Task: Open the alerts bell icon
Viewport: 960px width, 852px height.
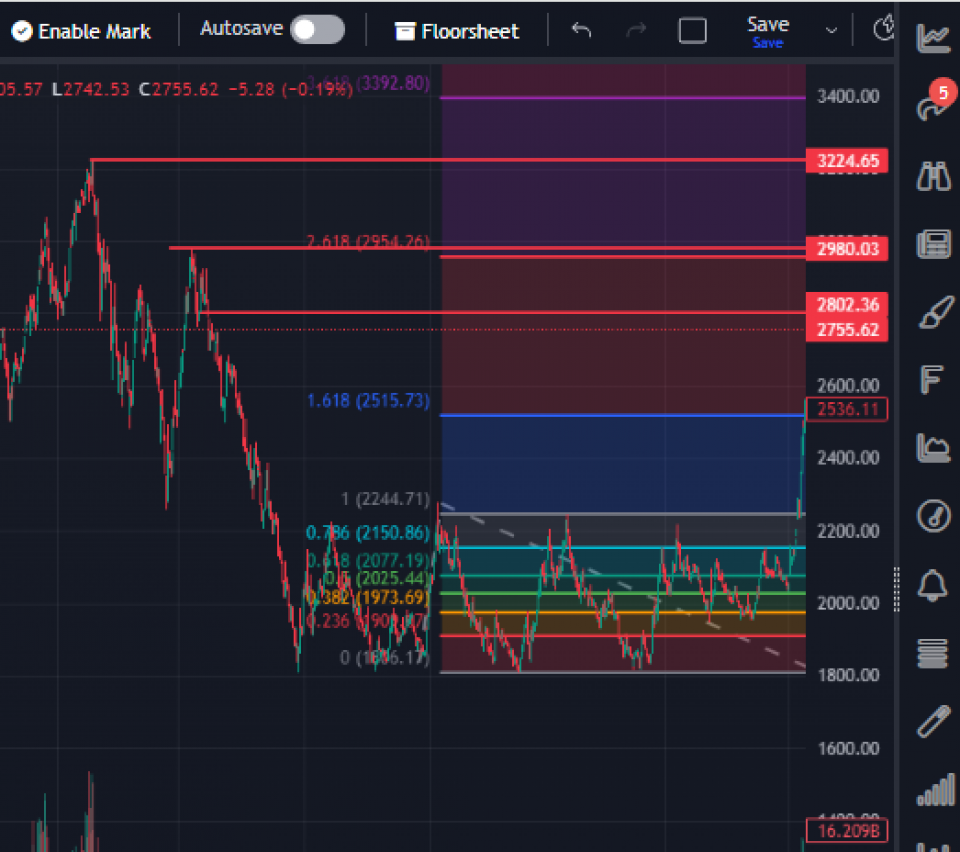Action: click(x=933, y=583)
